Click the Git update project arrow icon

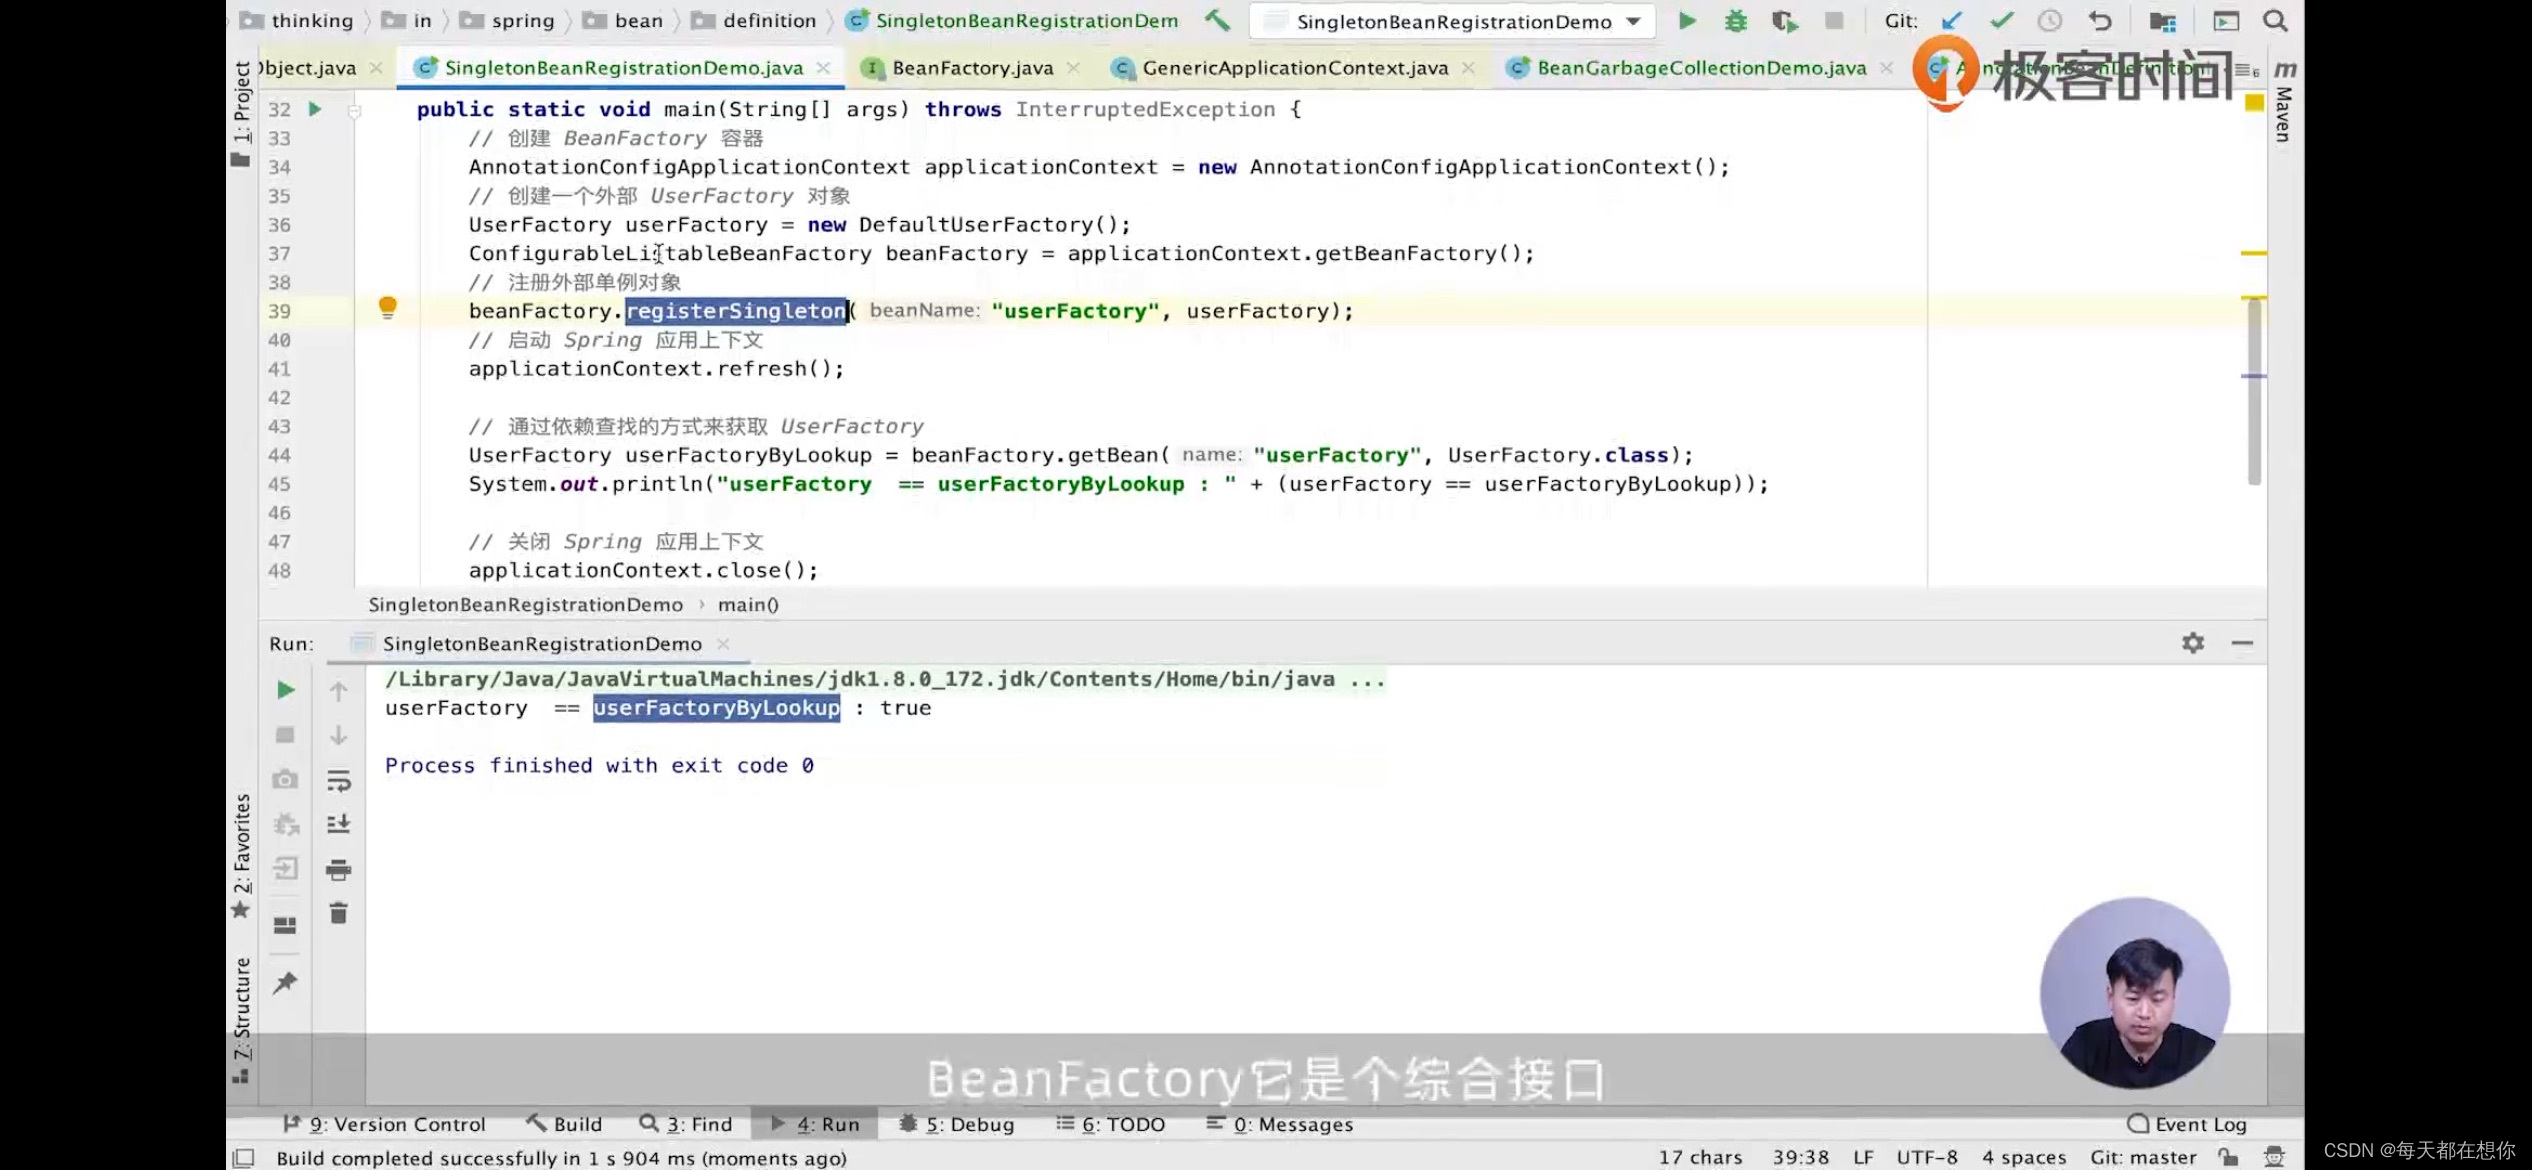click(x=1952, y=20)
